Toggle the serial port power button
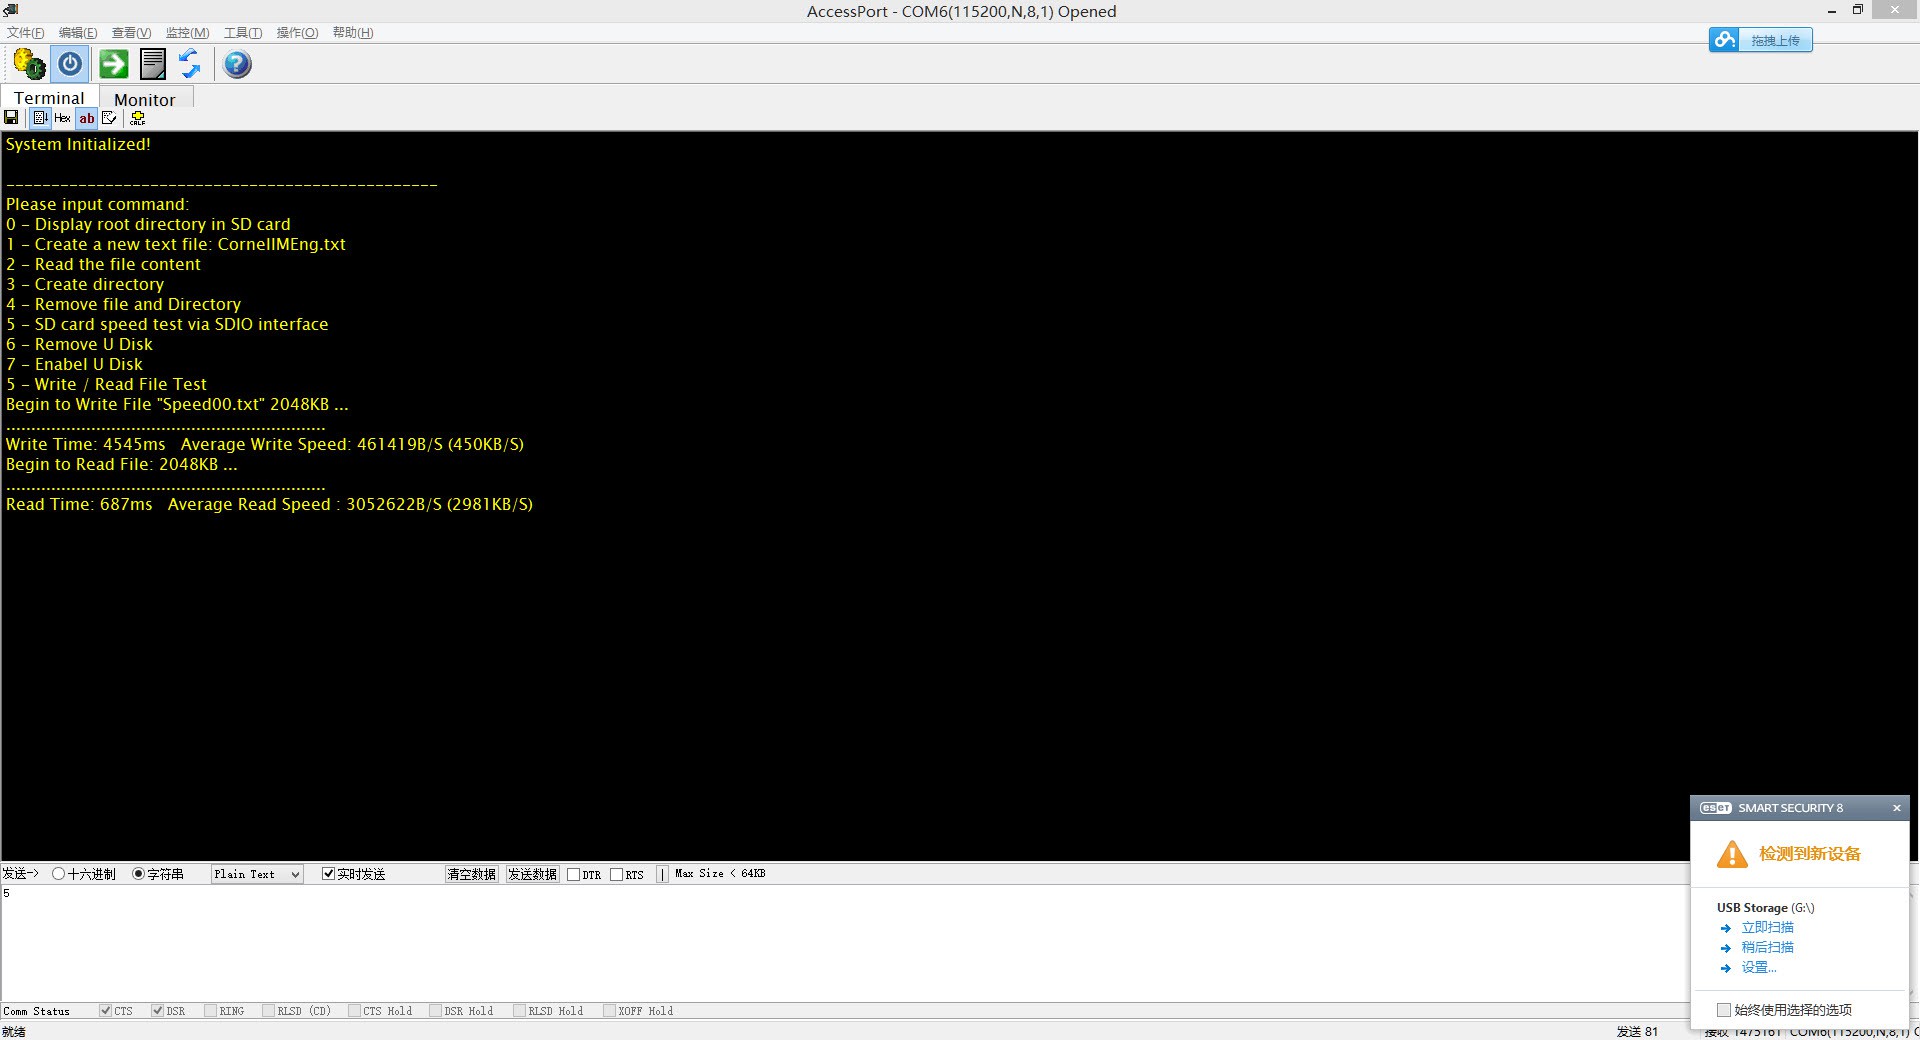This screenshot has height=1040, width=1920. [x=70, y=64]
